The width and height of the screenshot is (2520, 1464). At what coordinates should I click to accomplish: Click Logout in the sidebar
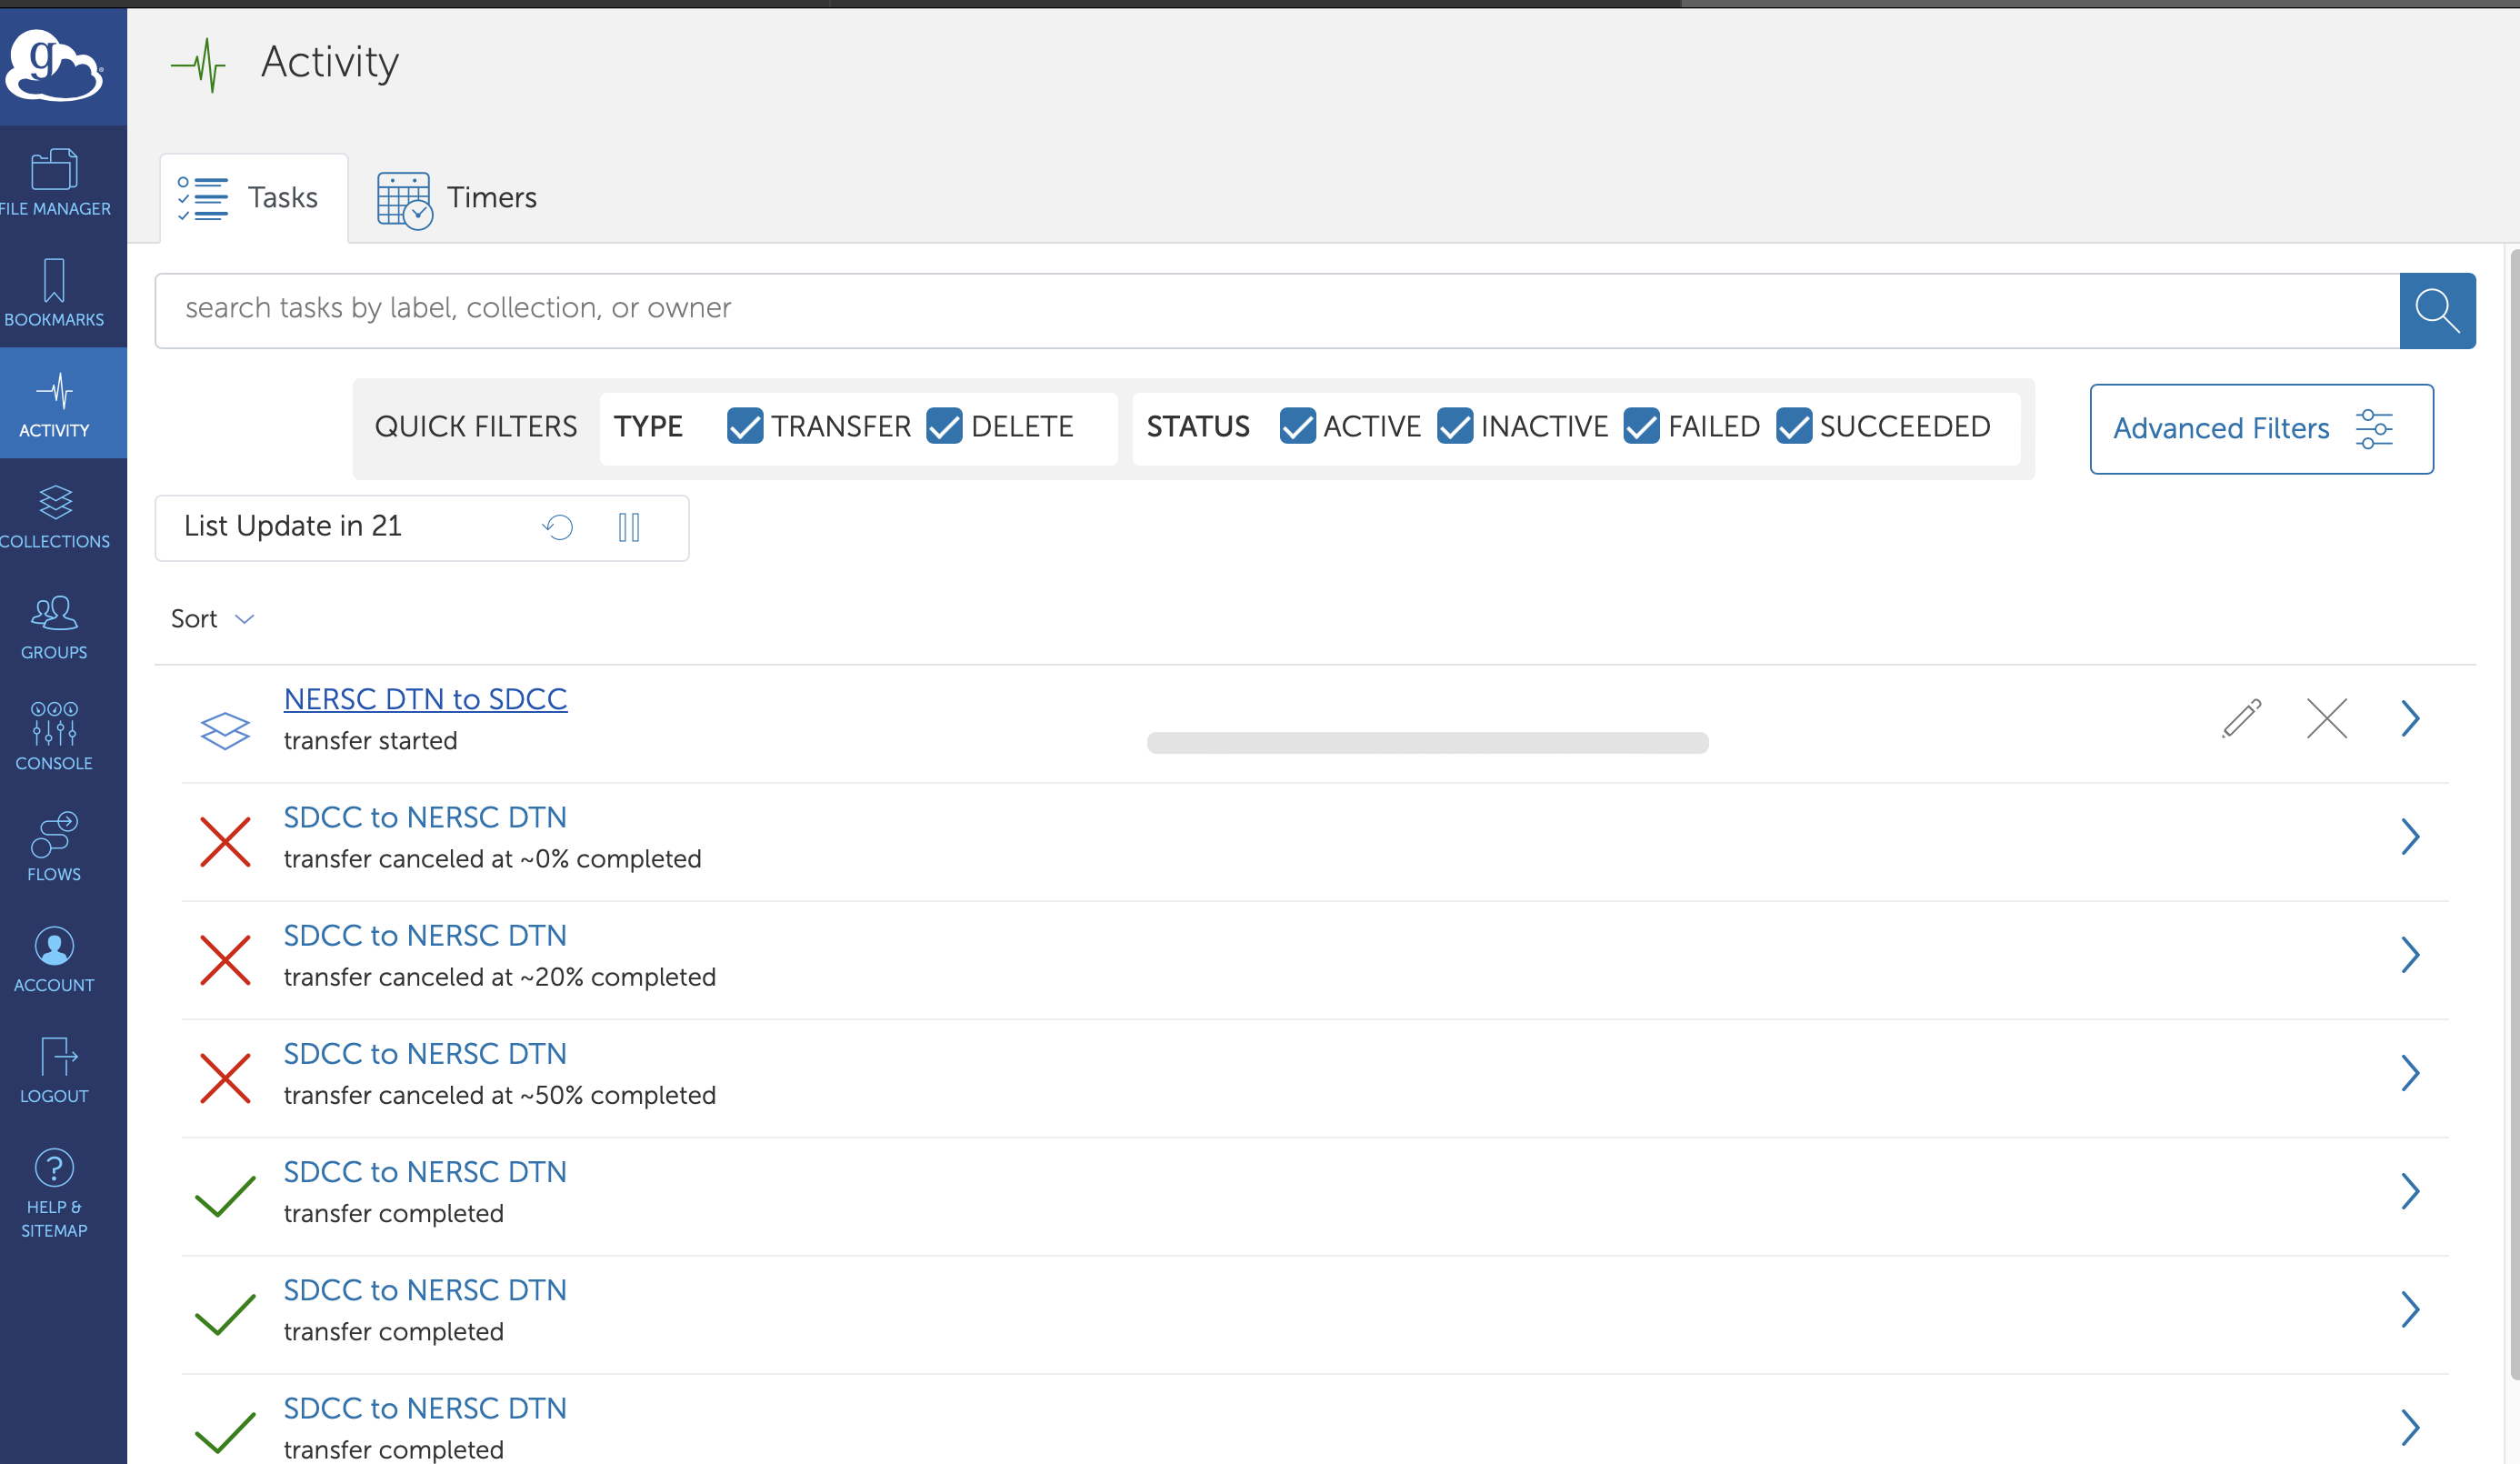(x=55, y=1070)
